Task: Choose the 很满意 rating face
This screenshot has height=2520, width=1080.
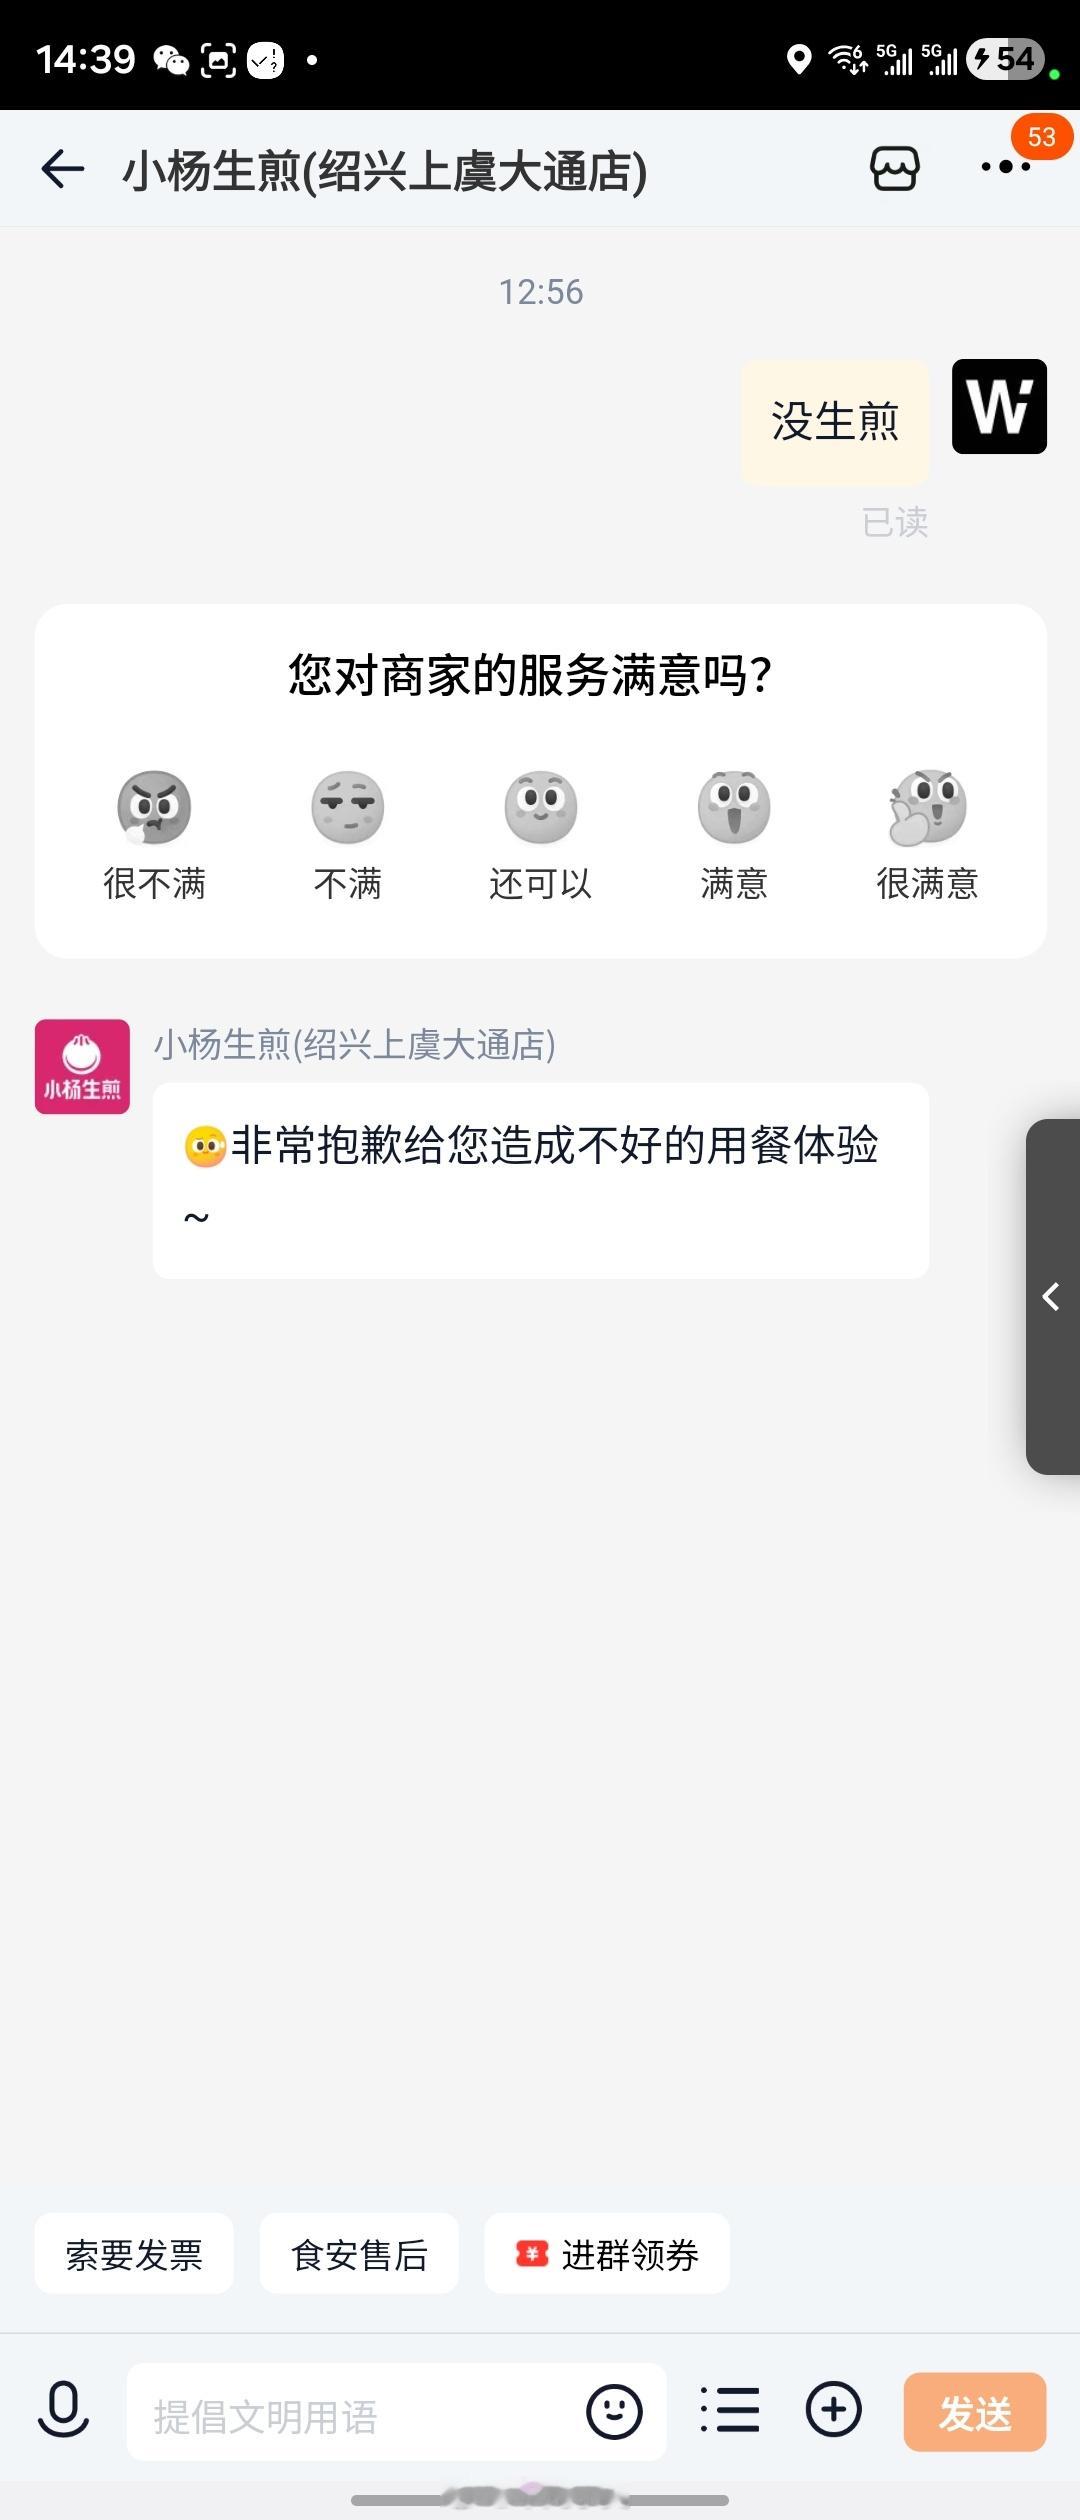Action: (927, 807)
